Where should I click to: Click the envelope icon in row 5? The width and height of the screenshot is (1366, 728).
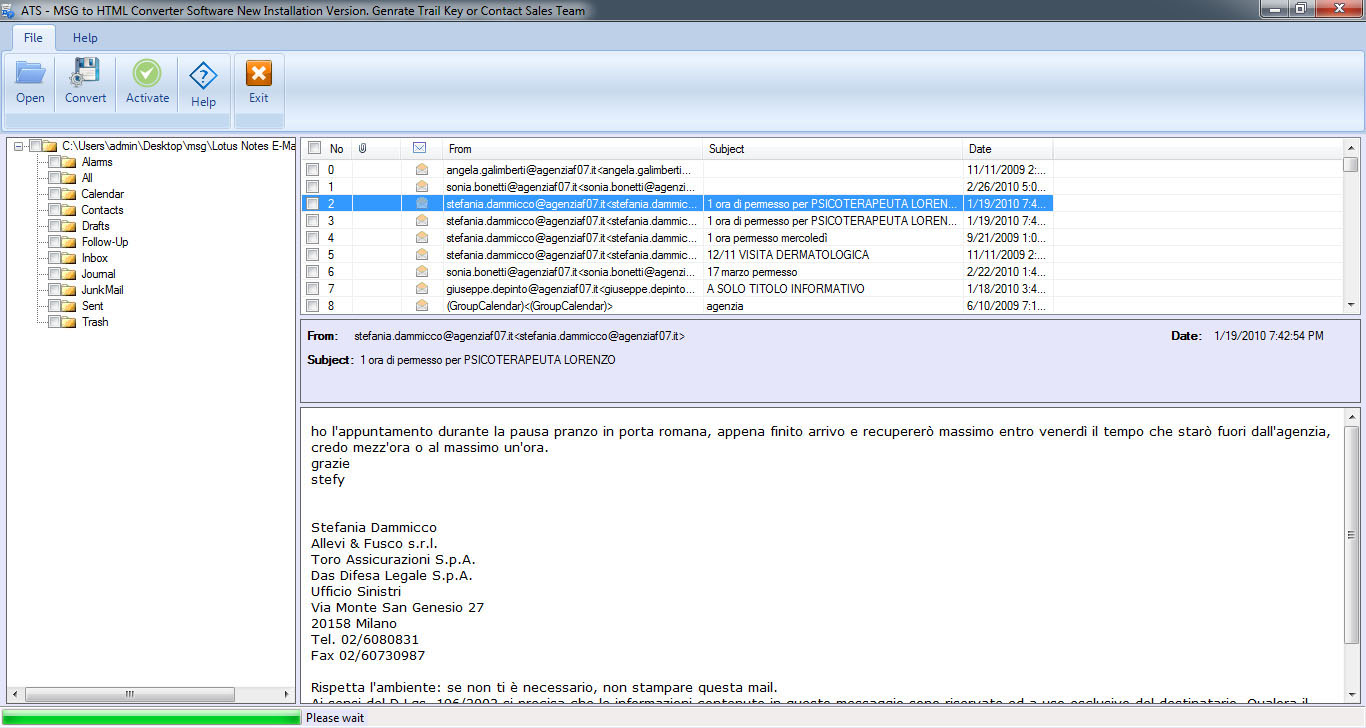tap(421, 254)
